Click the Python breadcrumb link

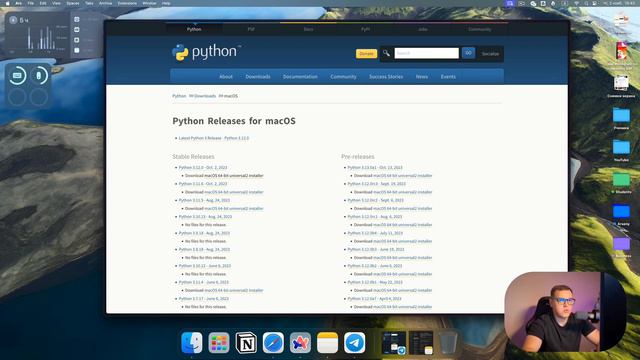click(x=179, y=96)
